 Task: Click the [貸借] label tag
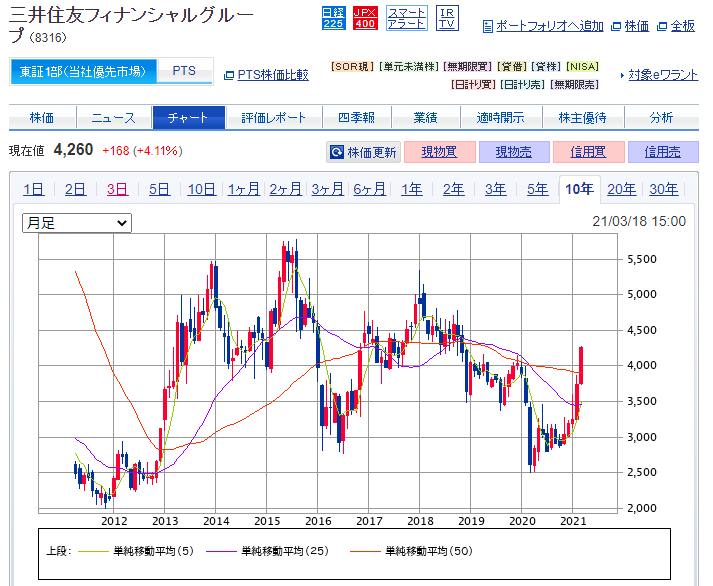click(512, 67)
